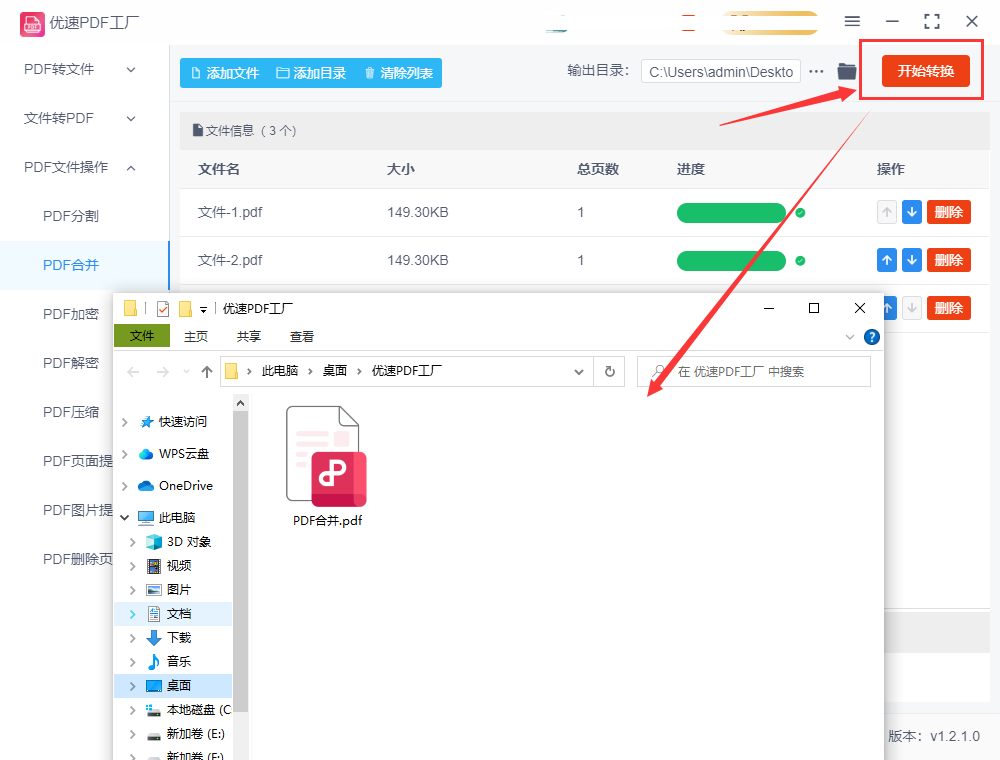Open the output path browse dots
The height and width of the screenshot is (760, 1000).
[816, 71]
